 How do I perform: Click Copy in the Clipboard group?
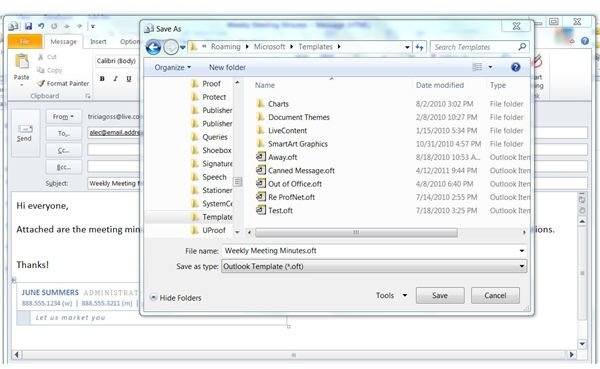49,70
